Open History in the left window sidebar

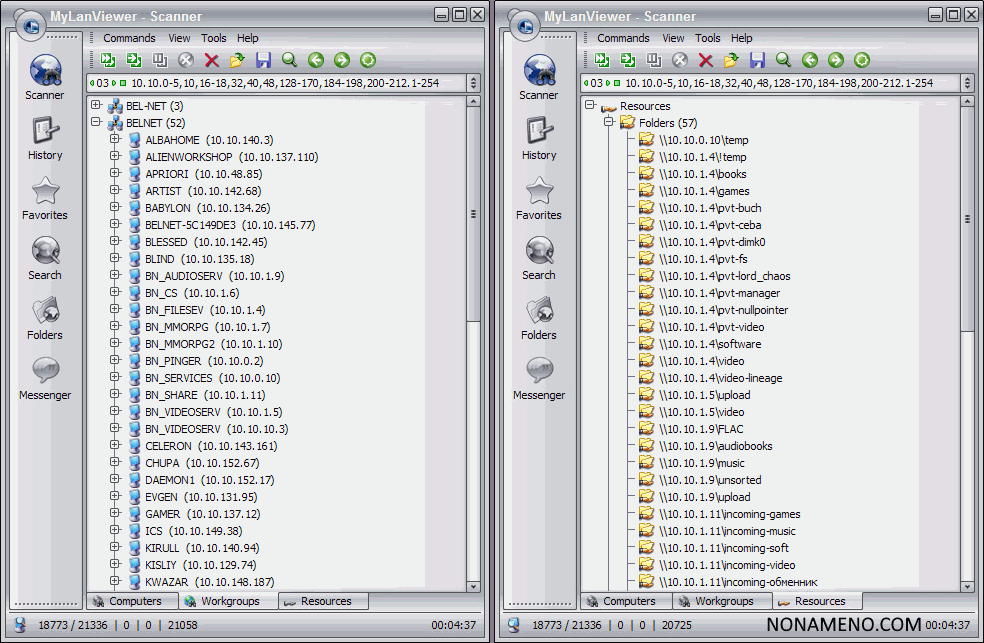[x=45, y=139]
